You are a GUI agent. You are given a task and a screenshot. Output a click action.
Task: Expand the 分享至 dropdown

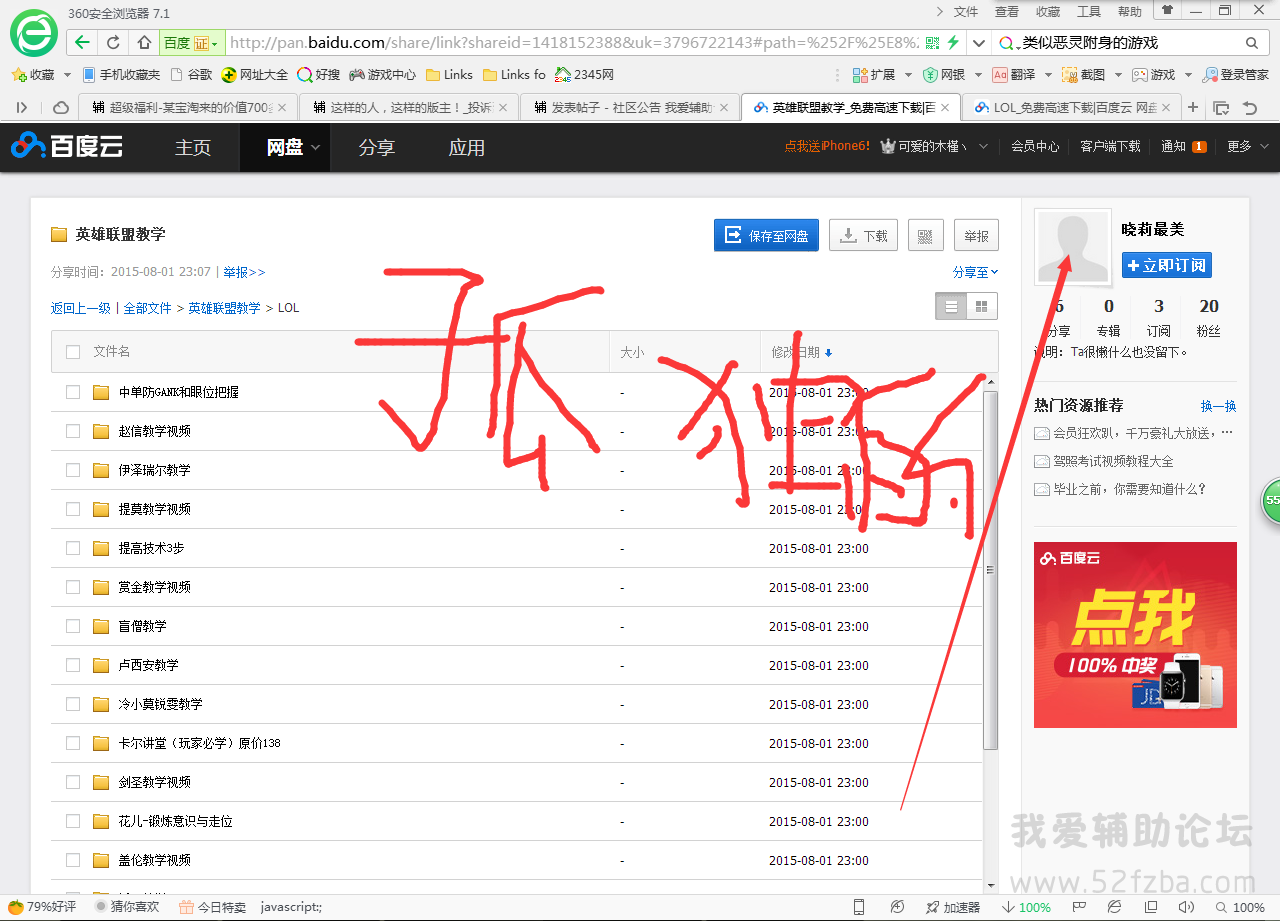[975, 272]
